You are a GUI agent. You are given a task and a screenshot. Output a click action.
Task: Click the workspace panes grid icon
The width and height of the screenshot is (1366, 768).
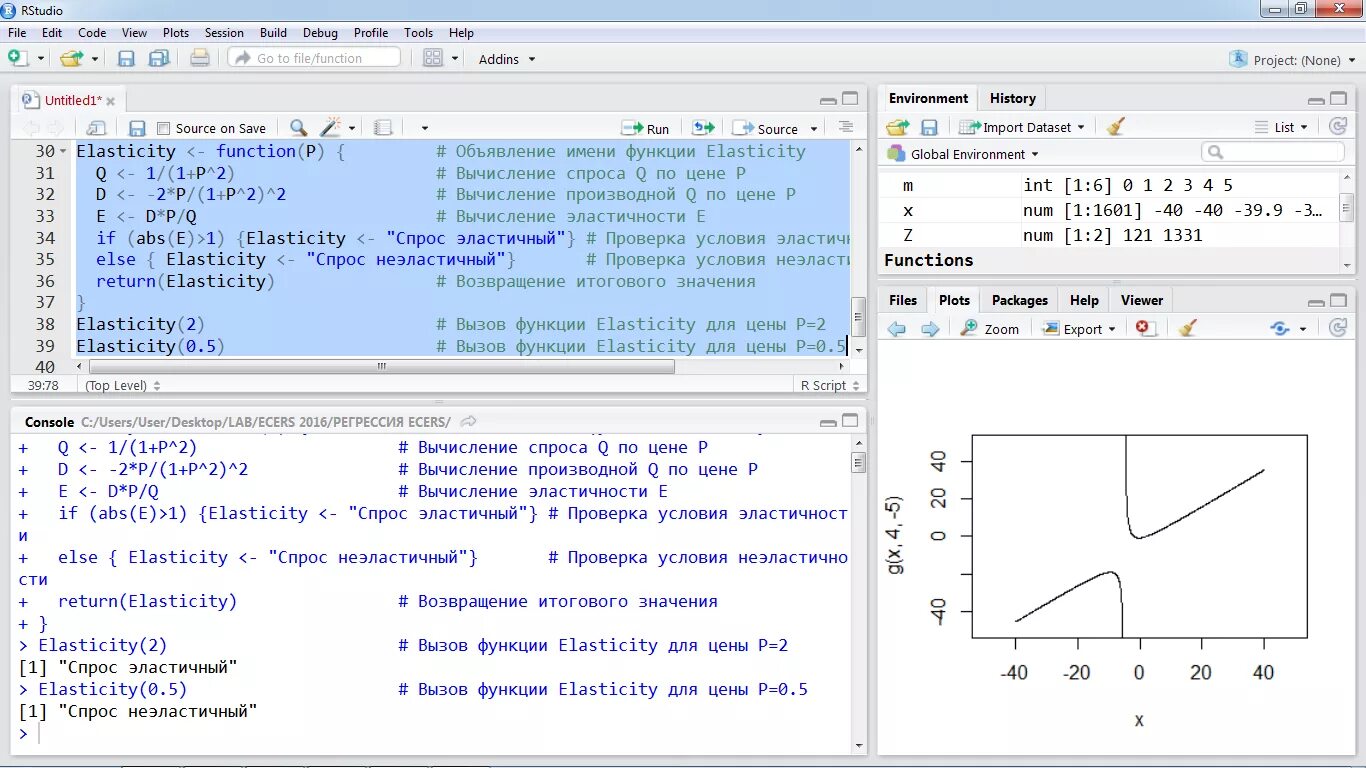(x=433, y=58)
